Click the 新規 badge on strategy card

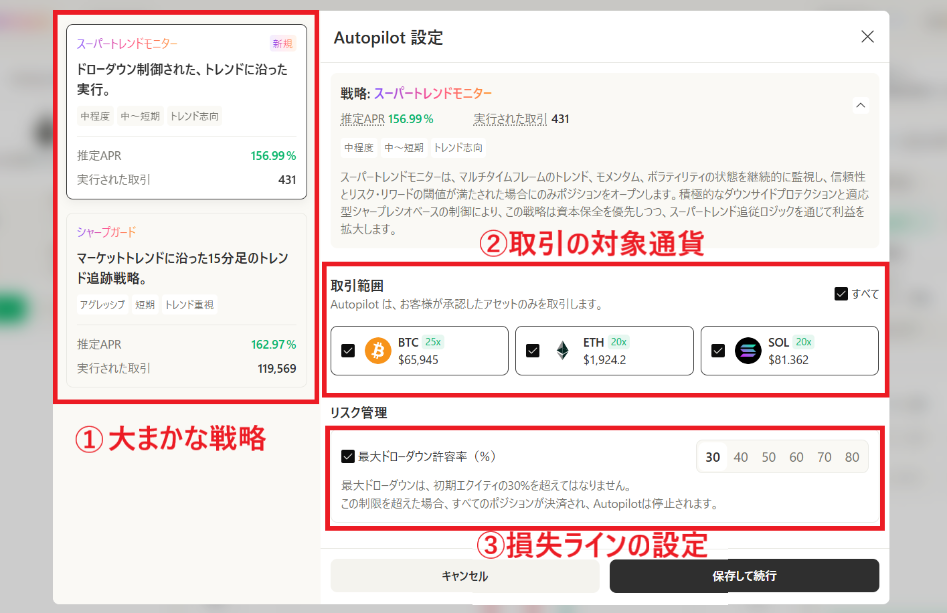[x=283, y=43]
